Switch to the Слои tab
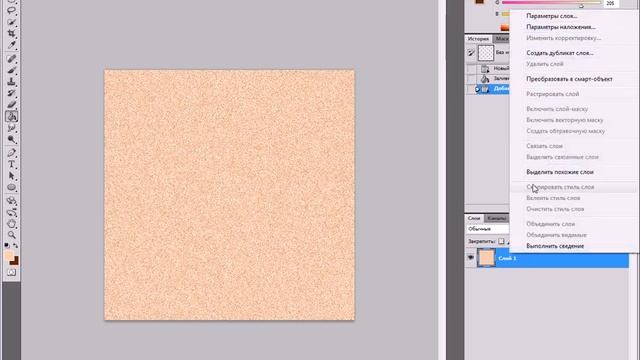The image size is (640, 360). click(x=474, y=218)
